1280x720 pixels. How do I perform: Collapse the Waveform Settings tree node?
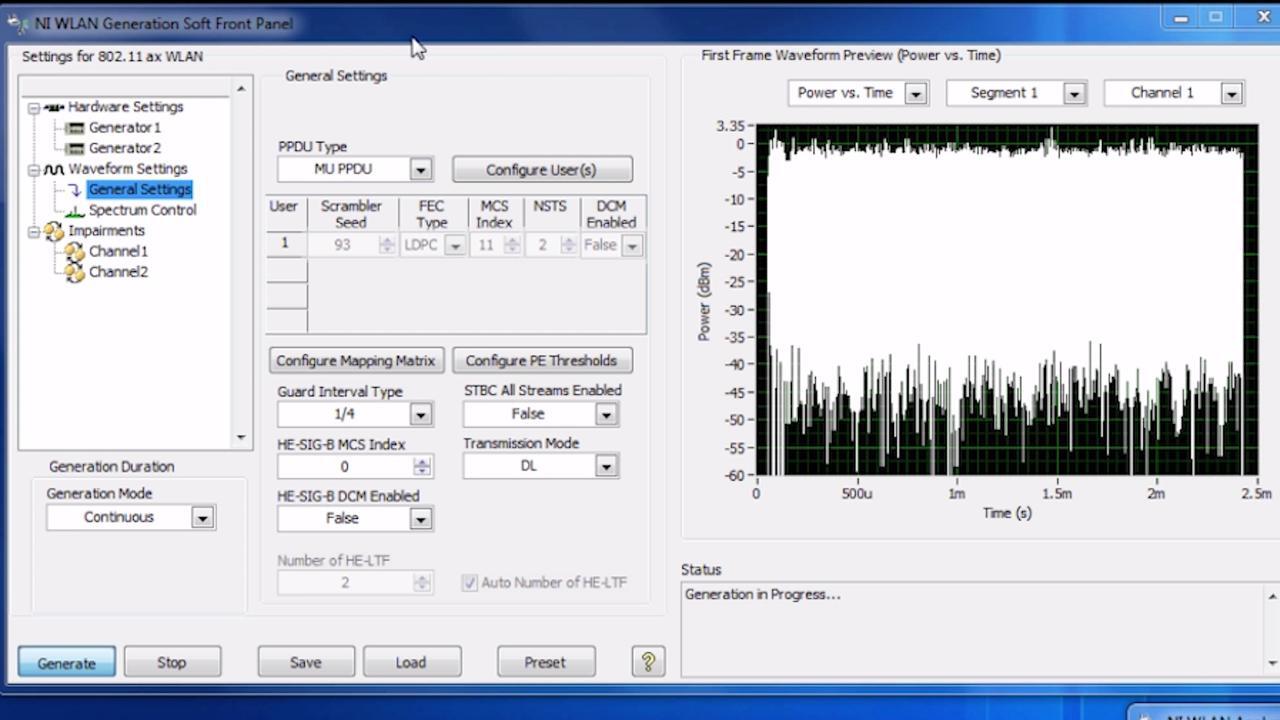[x=34, y=169]
